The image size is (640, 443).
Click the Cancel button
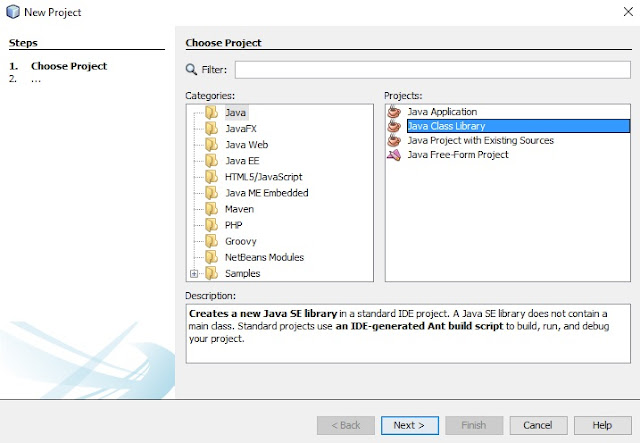tap(538, 425)
